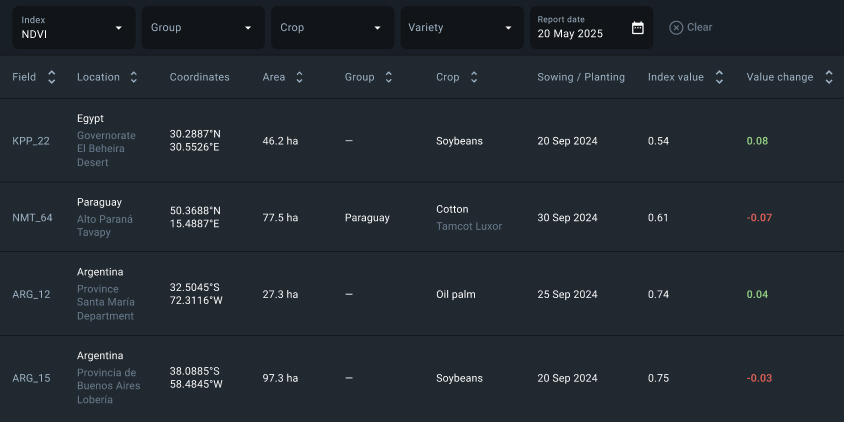
Task: Select field ARG_12
Action: click(x=31, y=294)
